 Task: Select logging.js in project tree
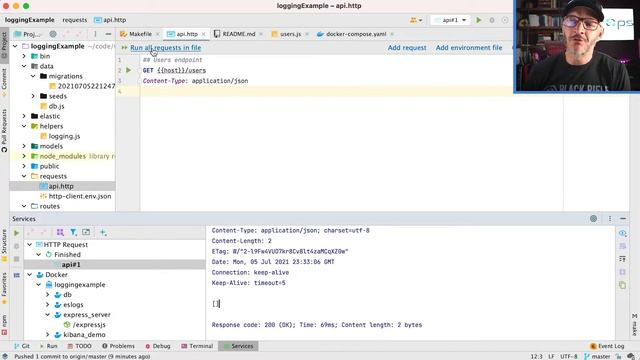point(64,136)
